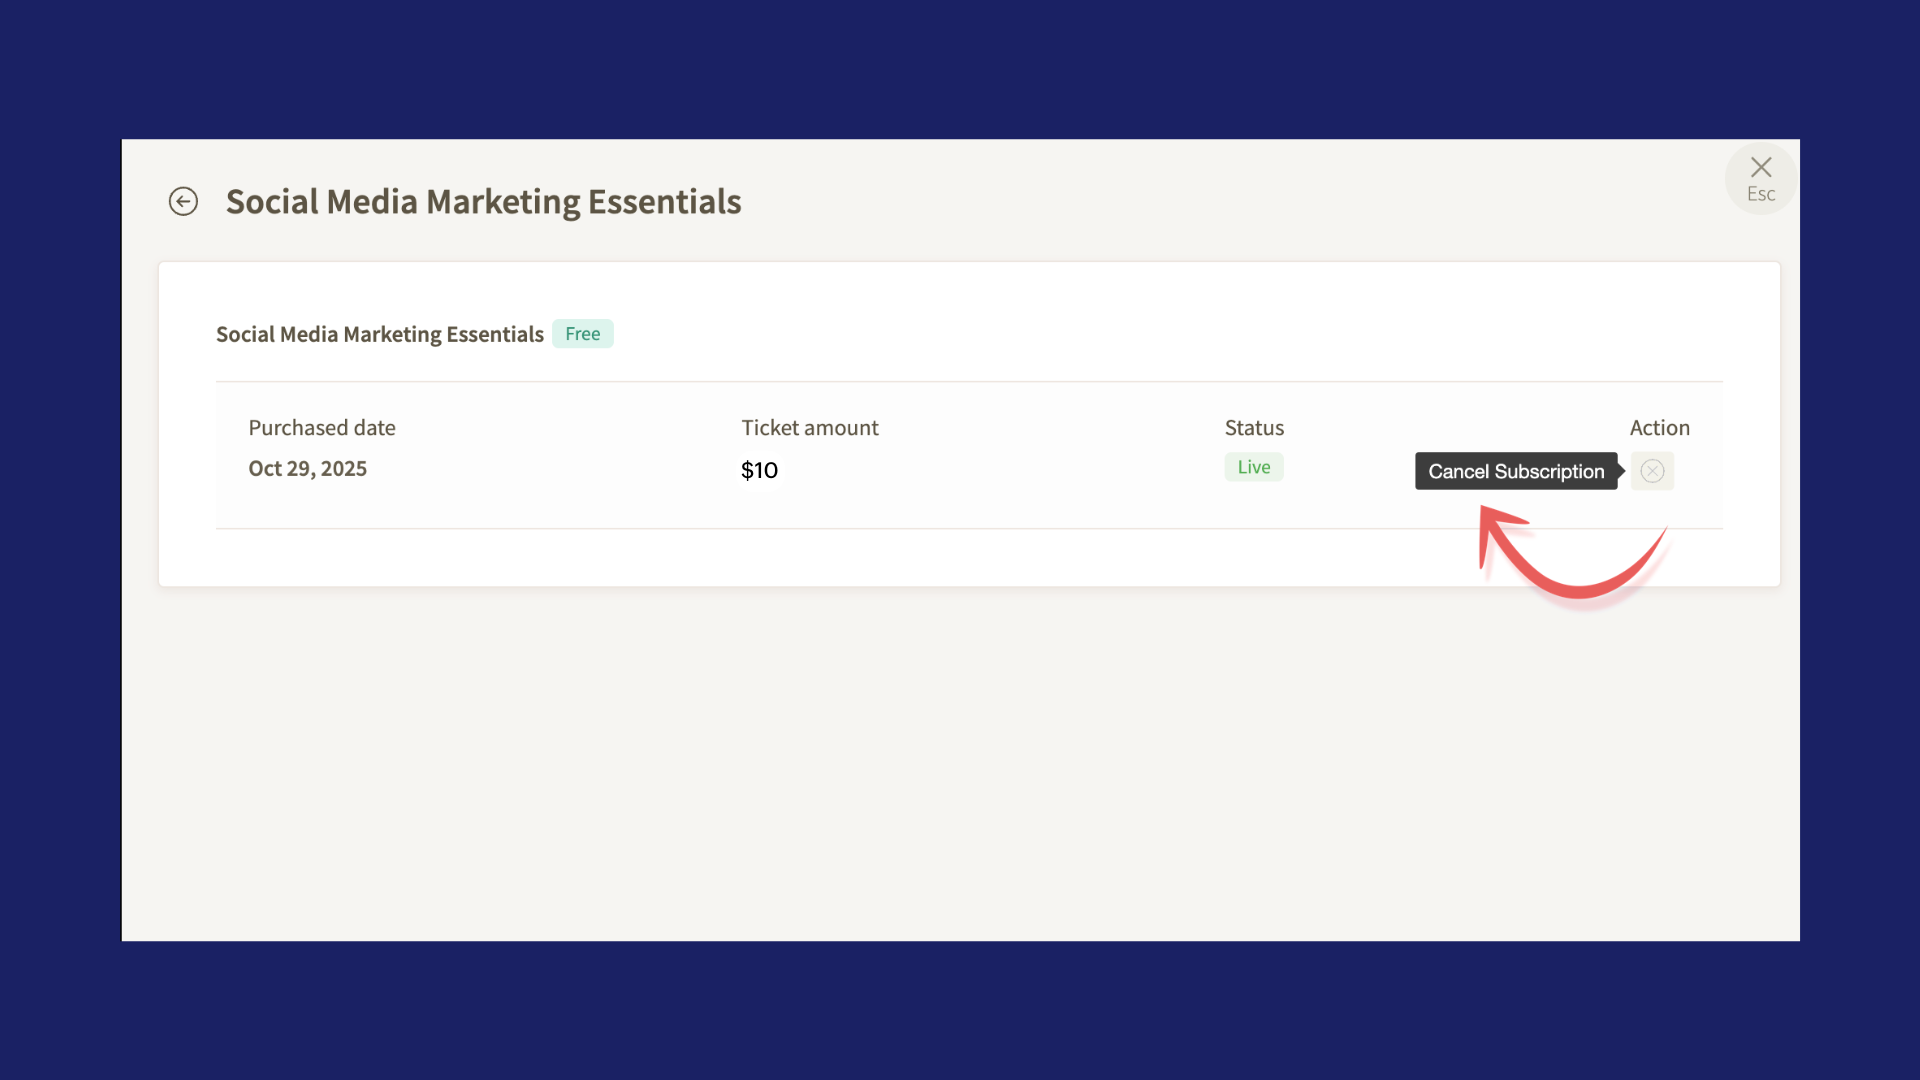Click the Free badge next to title
The width and height of the screenshot is (1920, 1080).
[x=582, y=334]
